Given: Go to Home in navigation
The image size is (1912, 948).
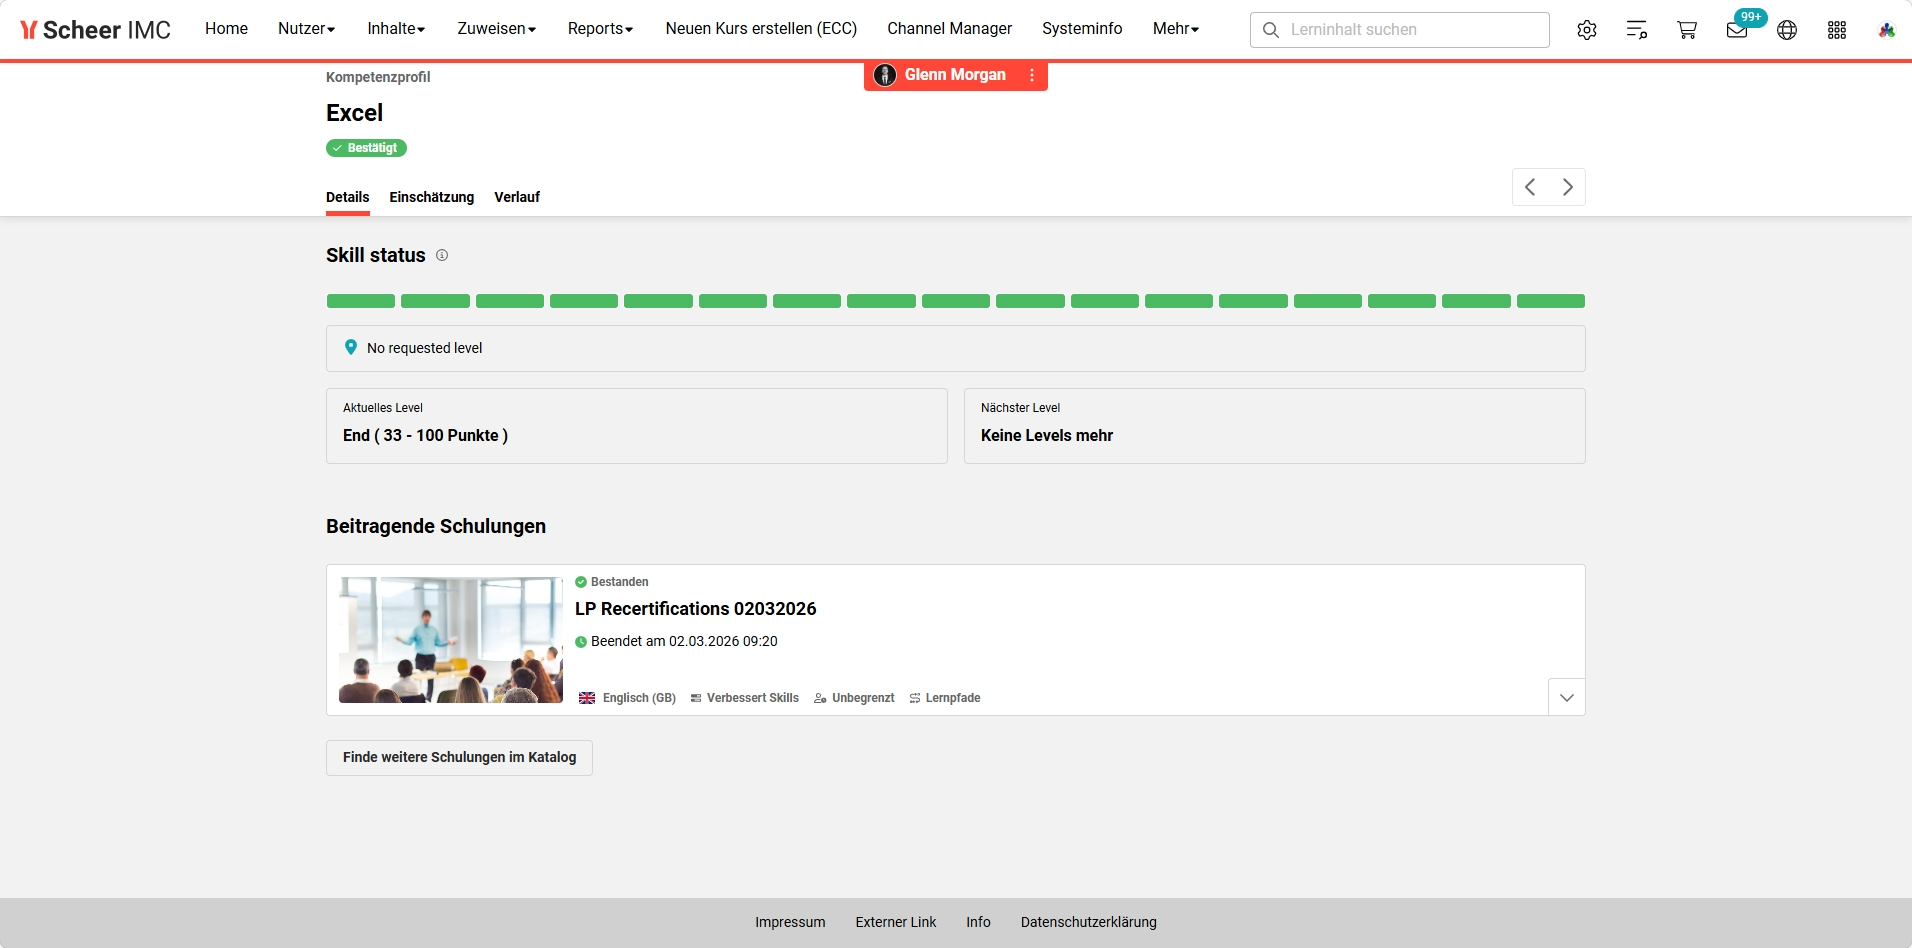Looking at the screenshot, I should tap(227, 29).
